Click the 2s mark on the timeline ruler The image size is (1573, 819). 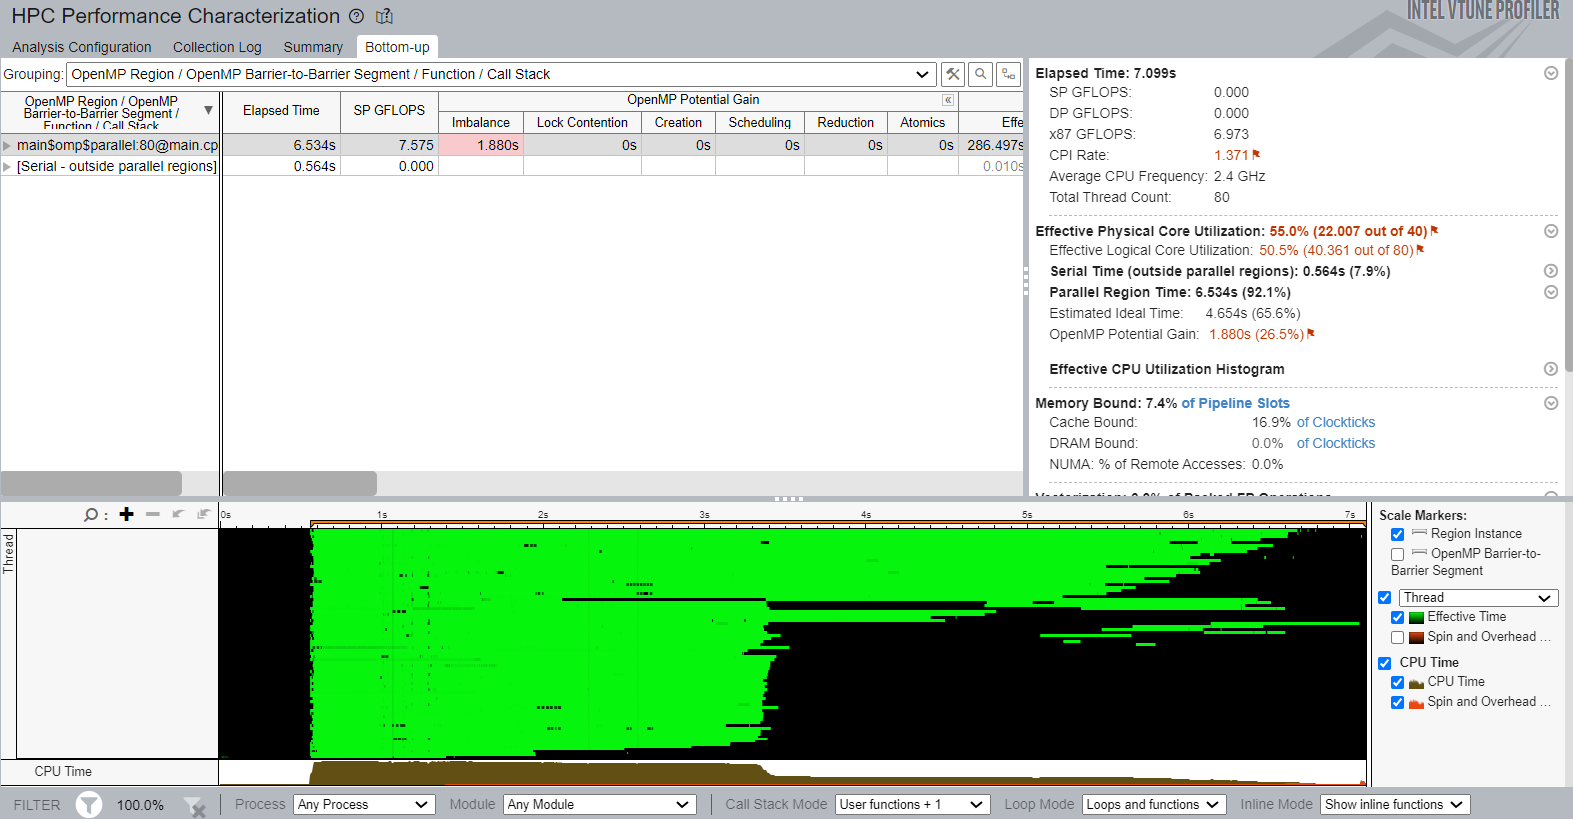(543, 515)
